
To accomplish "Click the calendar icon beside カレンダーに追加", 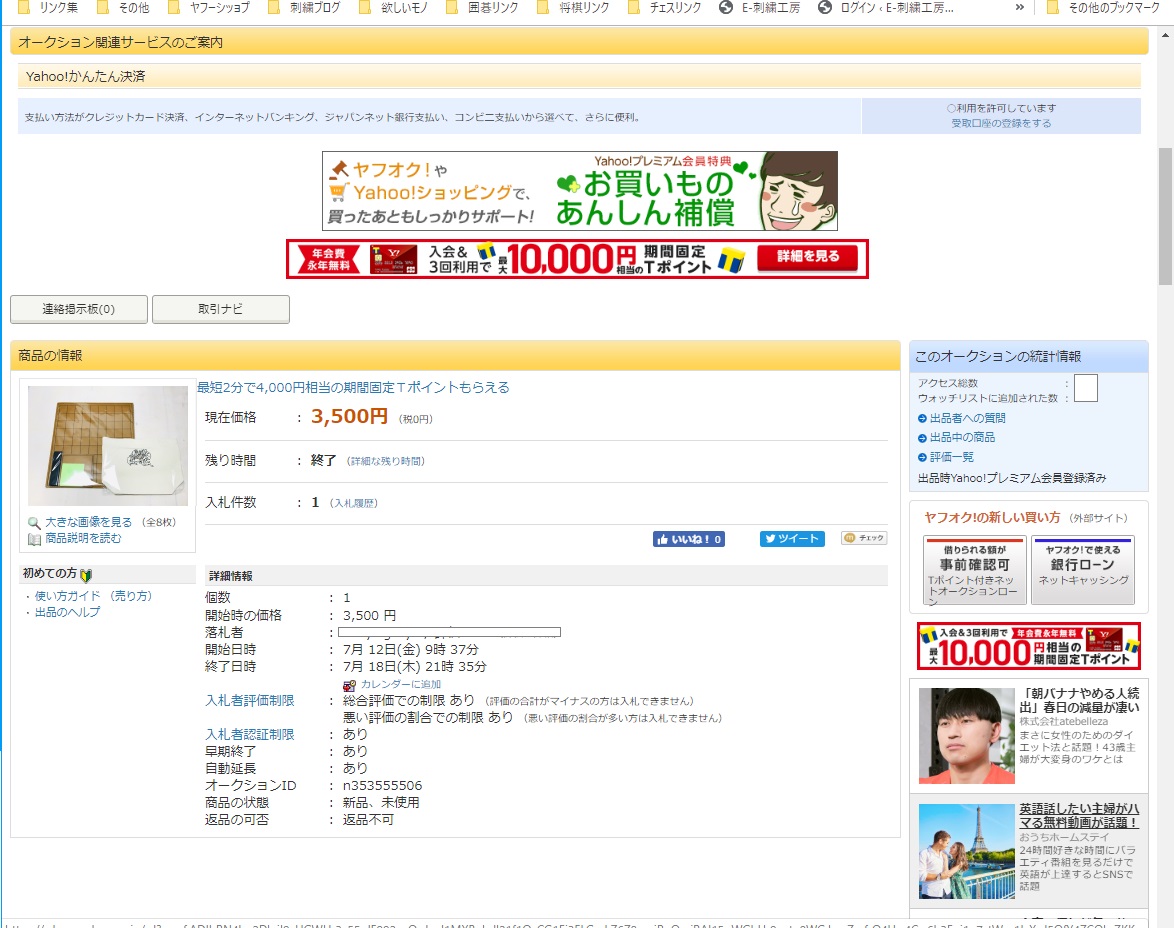I will coord(349,685).
